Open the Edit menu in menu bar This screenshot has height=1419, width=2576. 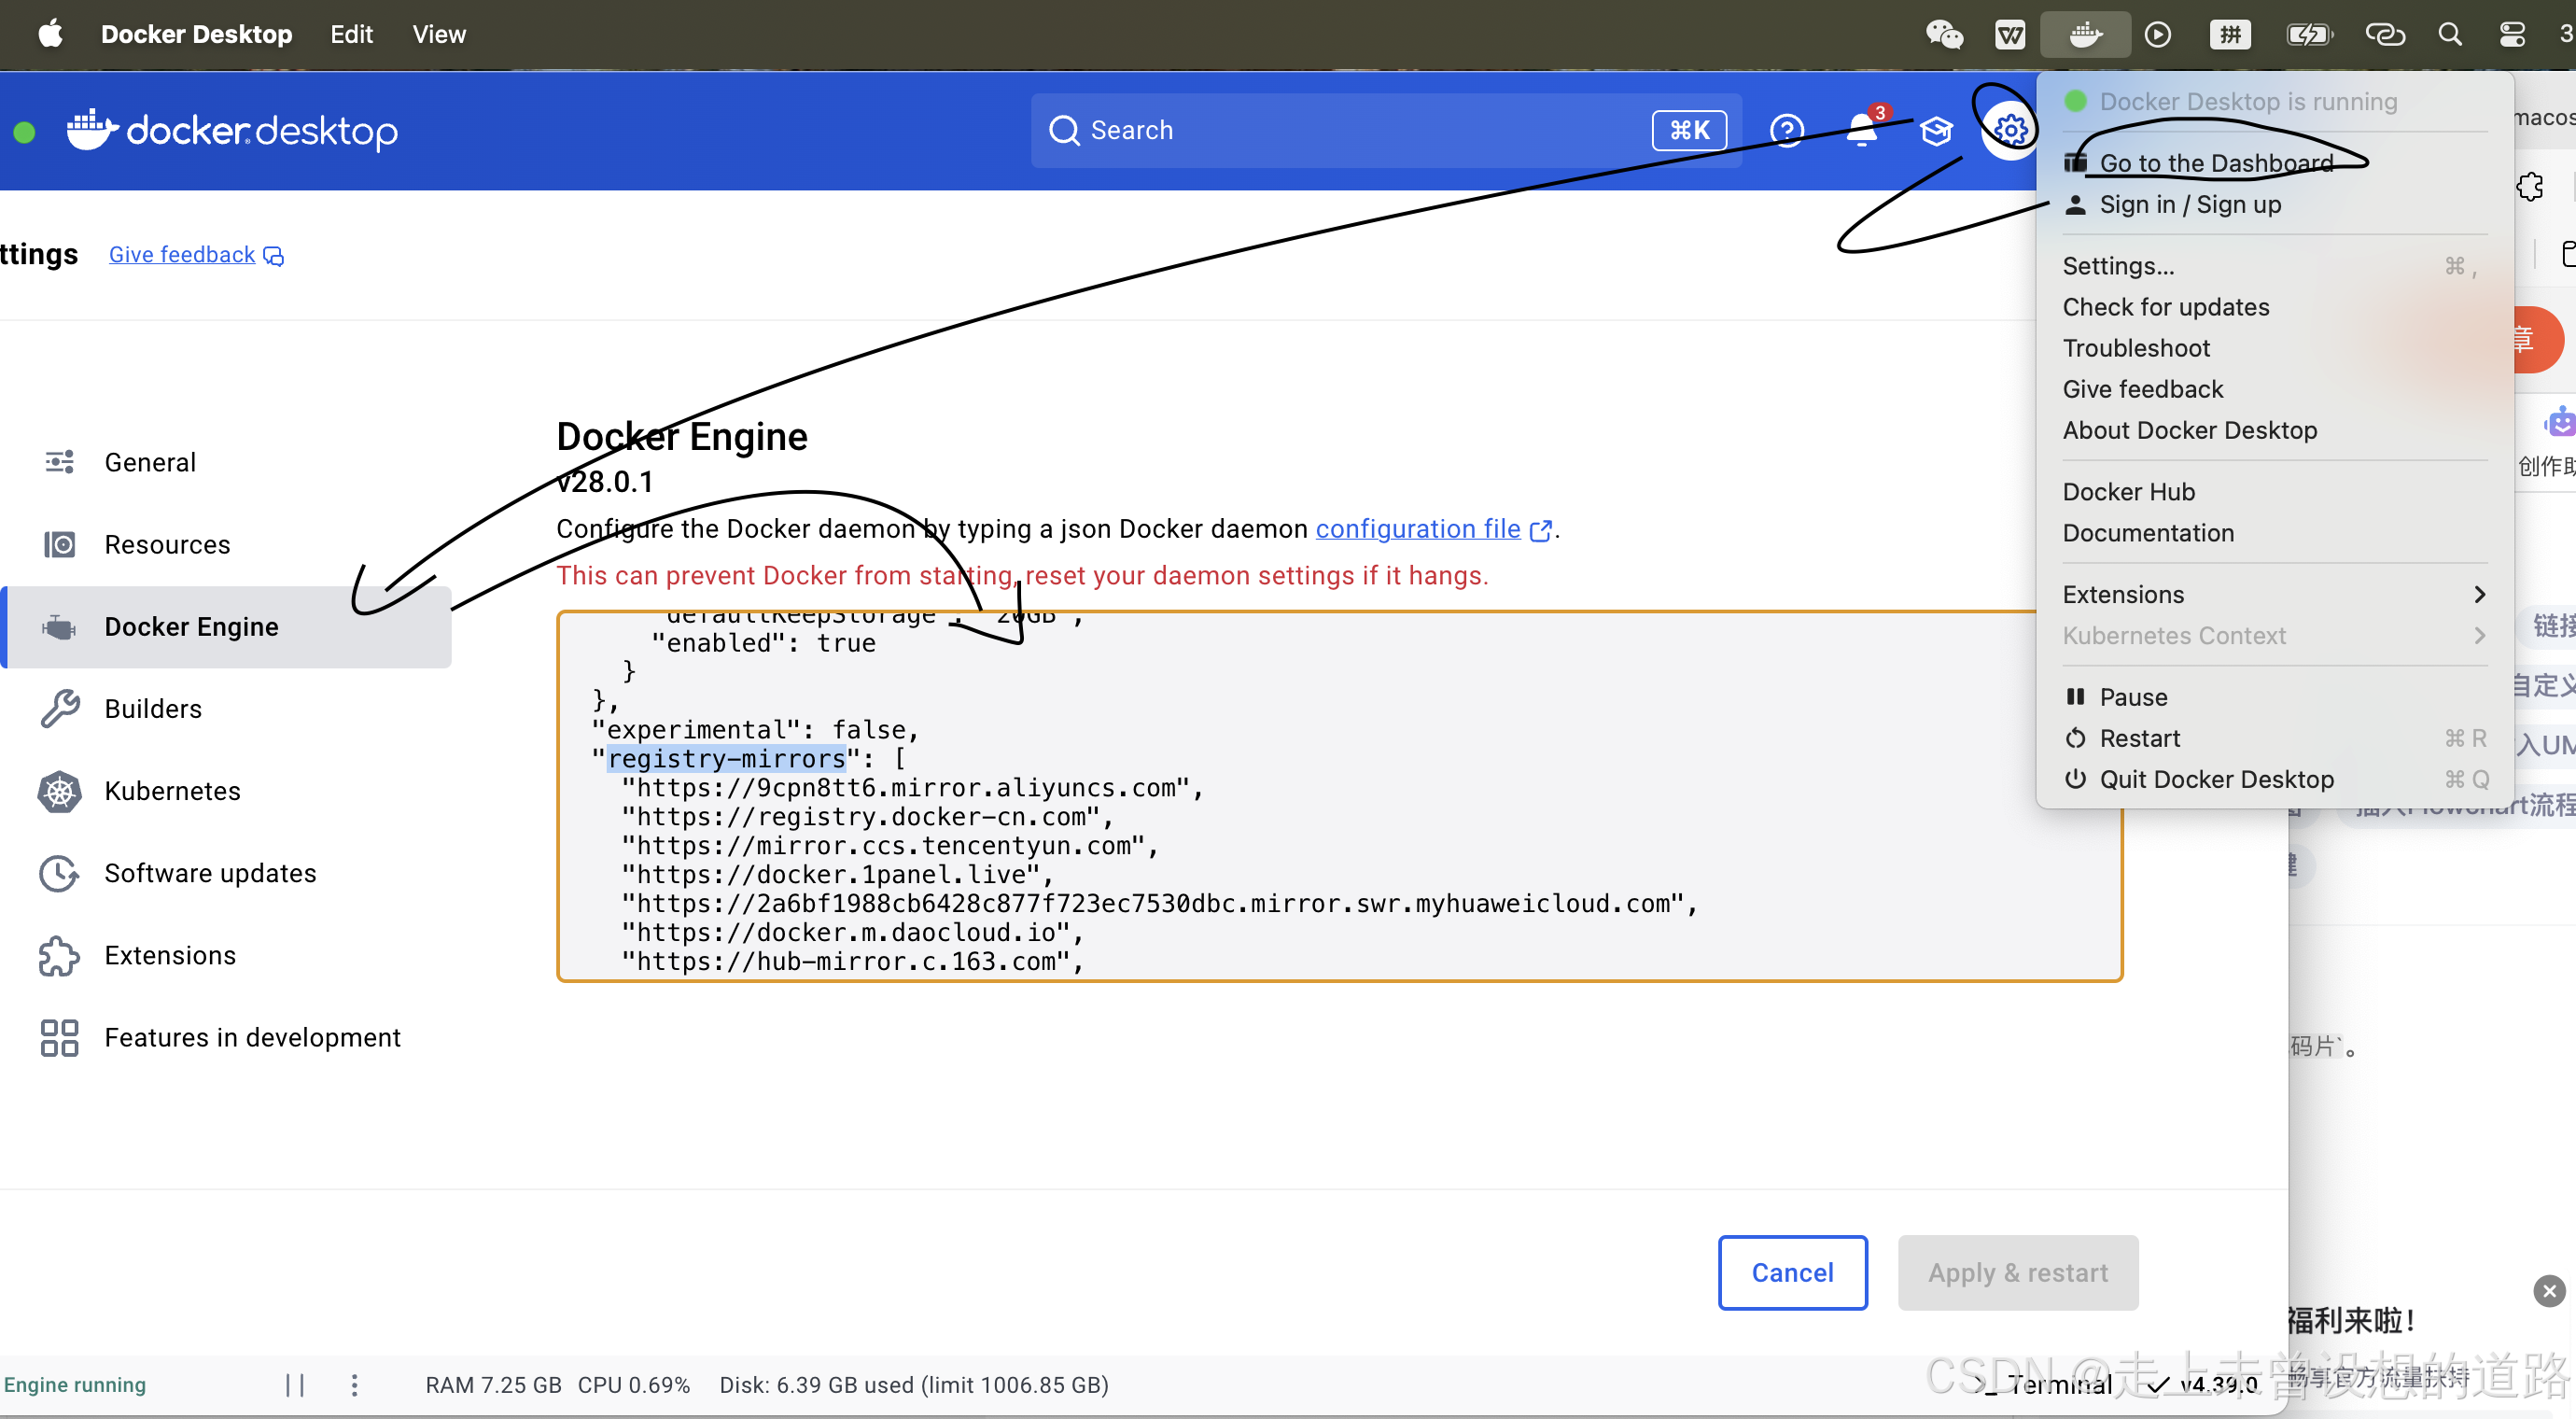(351, 35)
